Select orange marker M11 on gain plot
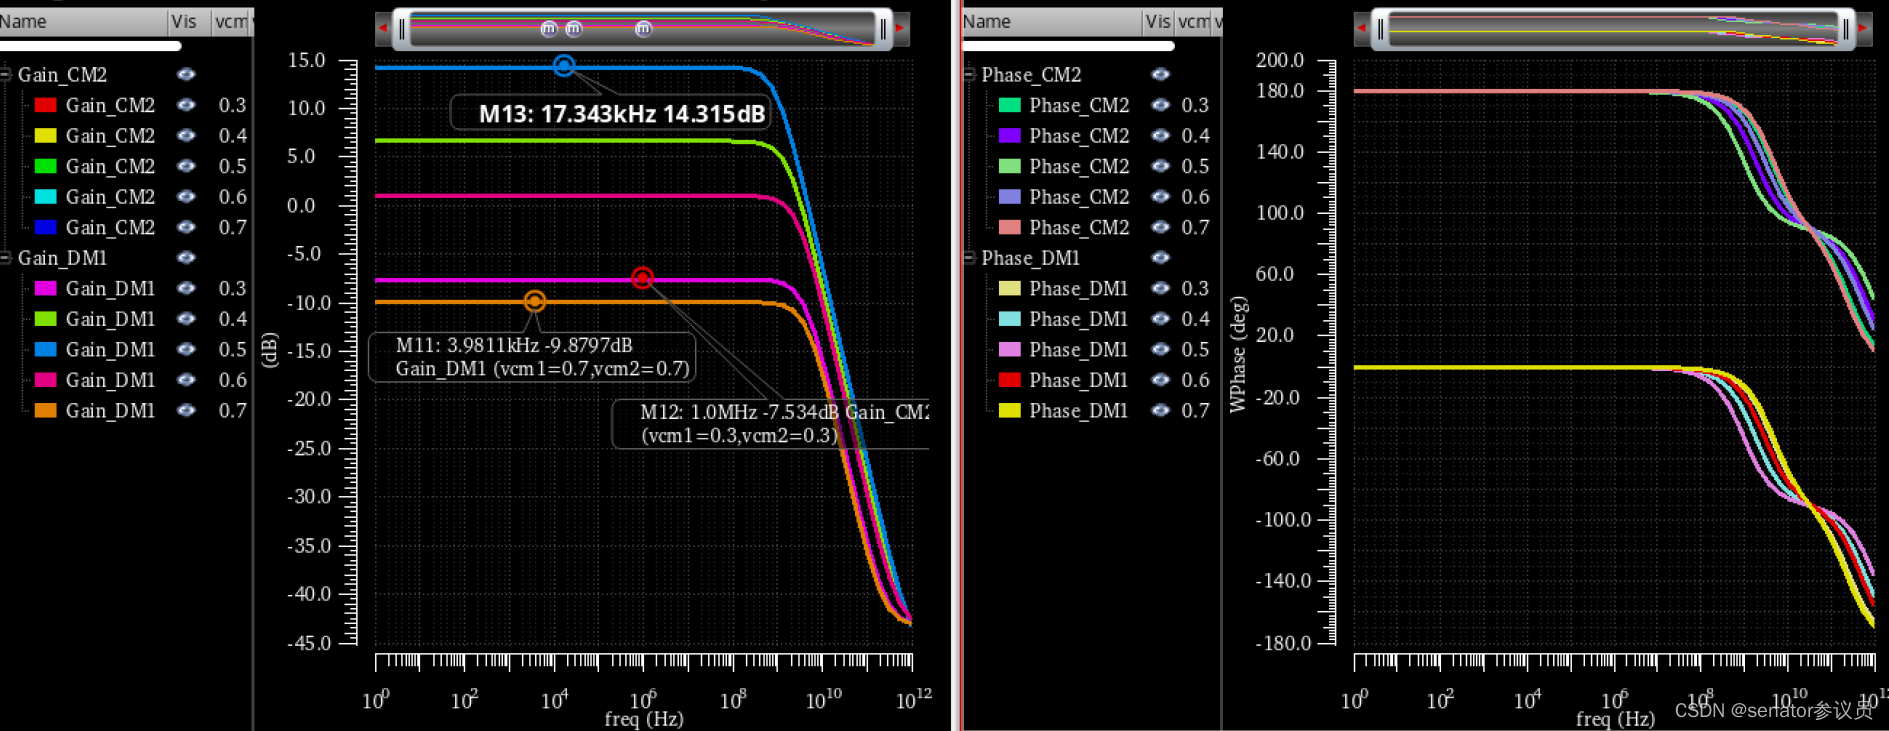This screenshot has width=1889, height=731. [x=535, y=301]
